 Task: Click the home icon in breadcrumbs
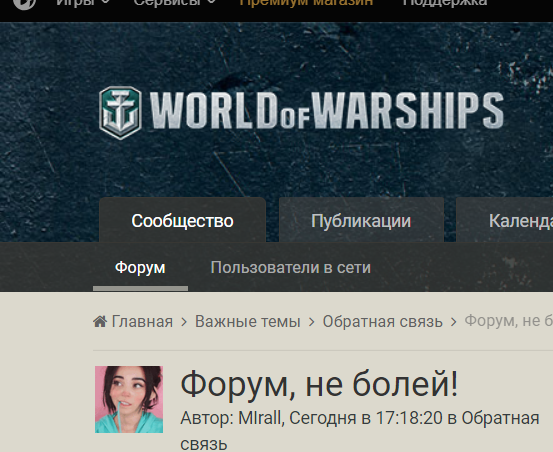[100, 321]
